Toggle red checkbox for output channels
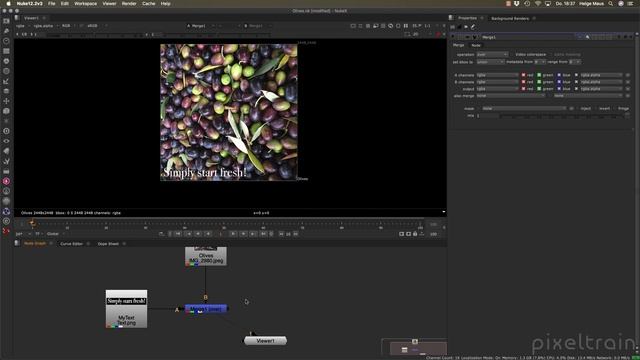The image size is (640, 360). [x=523, y=89]
